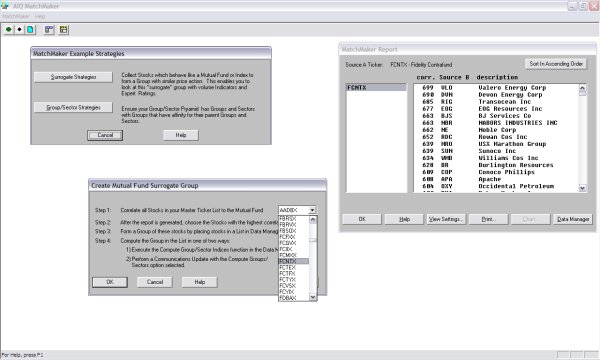
Task: Select FBRSX at the top of the dropdown list
Action: 293,218
